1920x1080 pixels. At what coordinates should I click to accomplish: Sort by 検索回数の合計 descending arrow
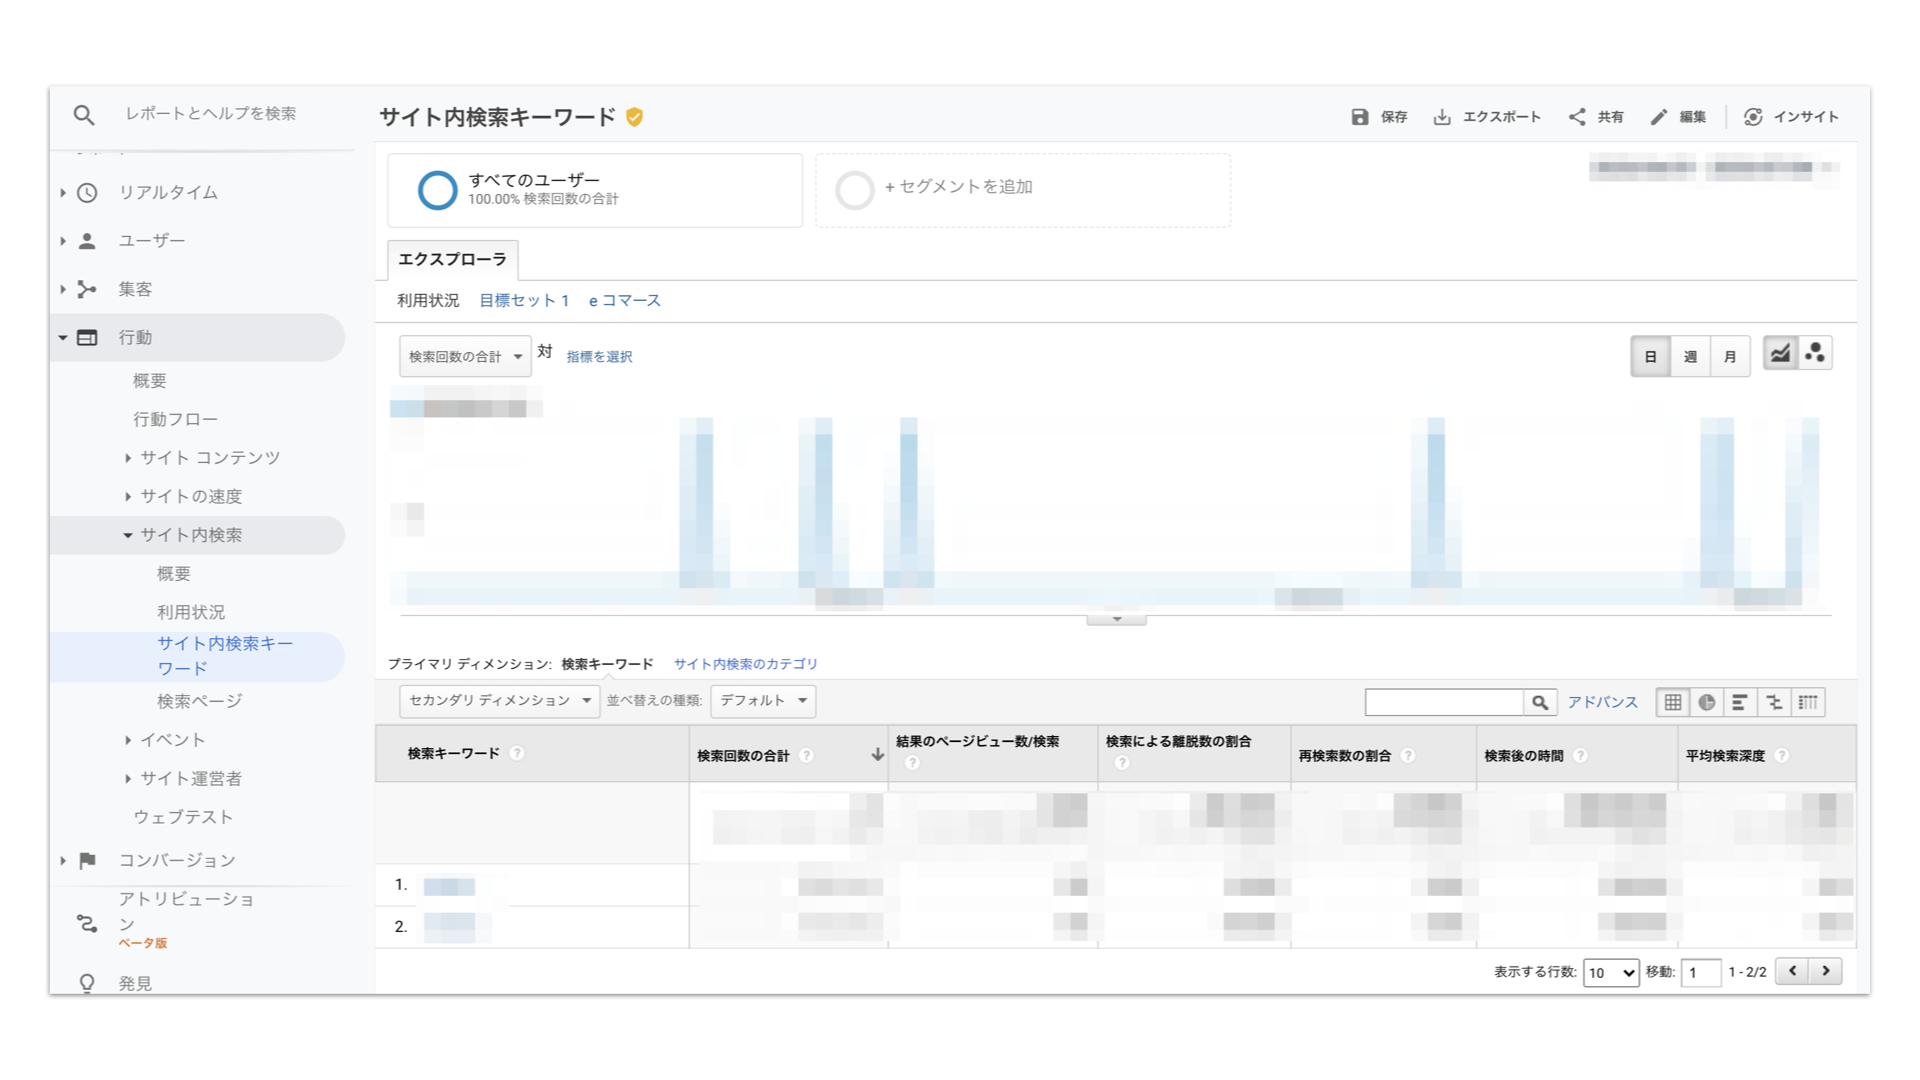[x=877, y=755]
